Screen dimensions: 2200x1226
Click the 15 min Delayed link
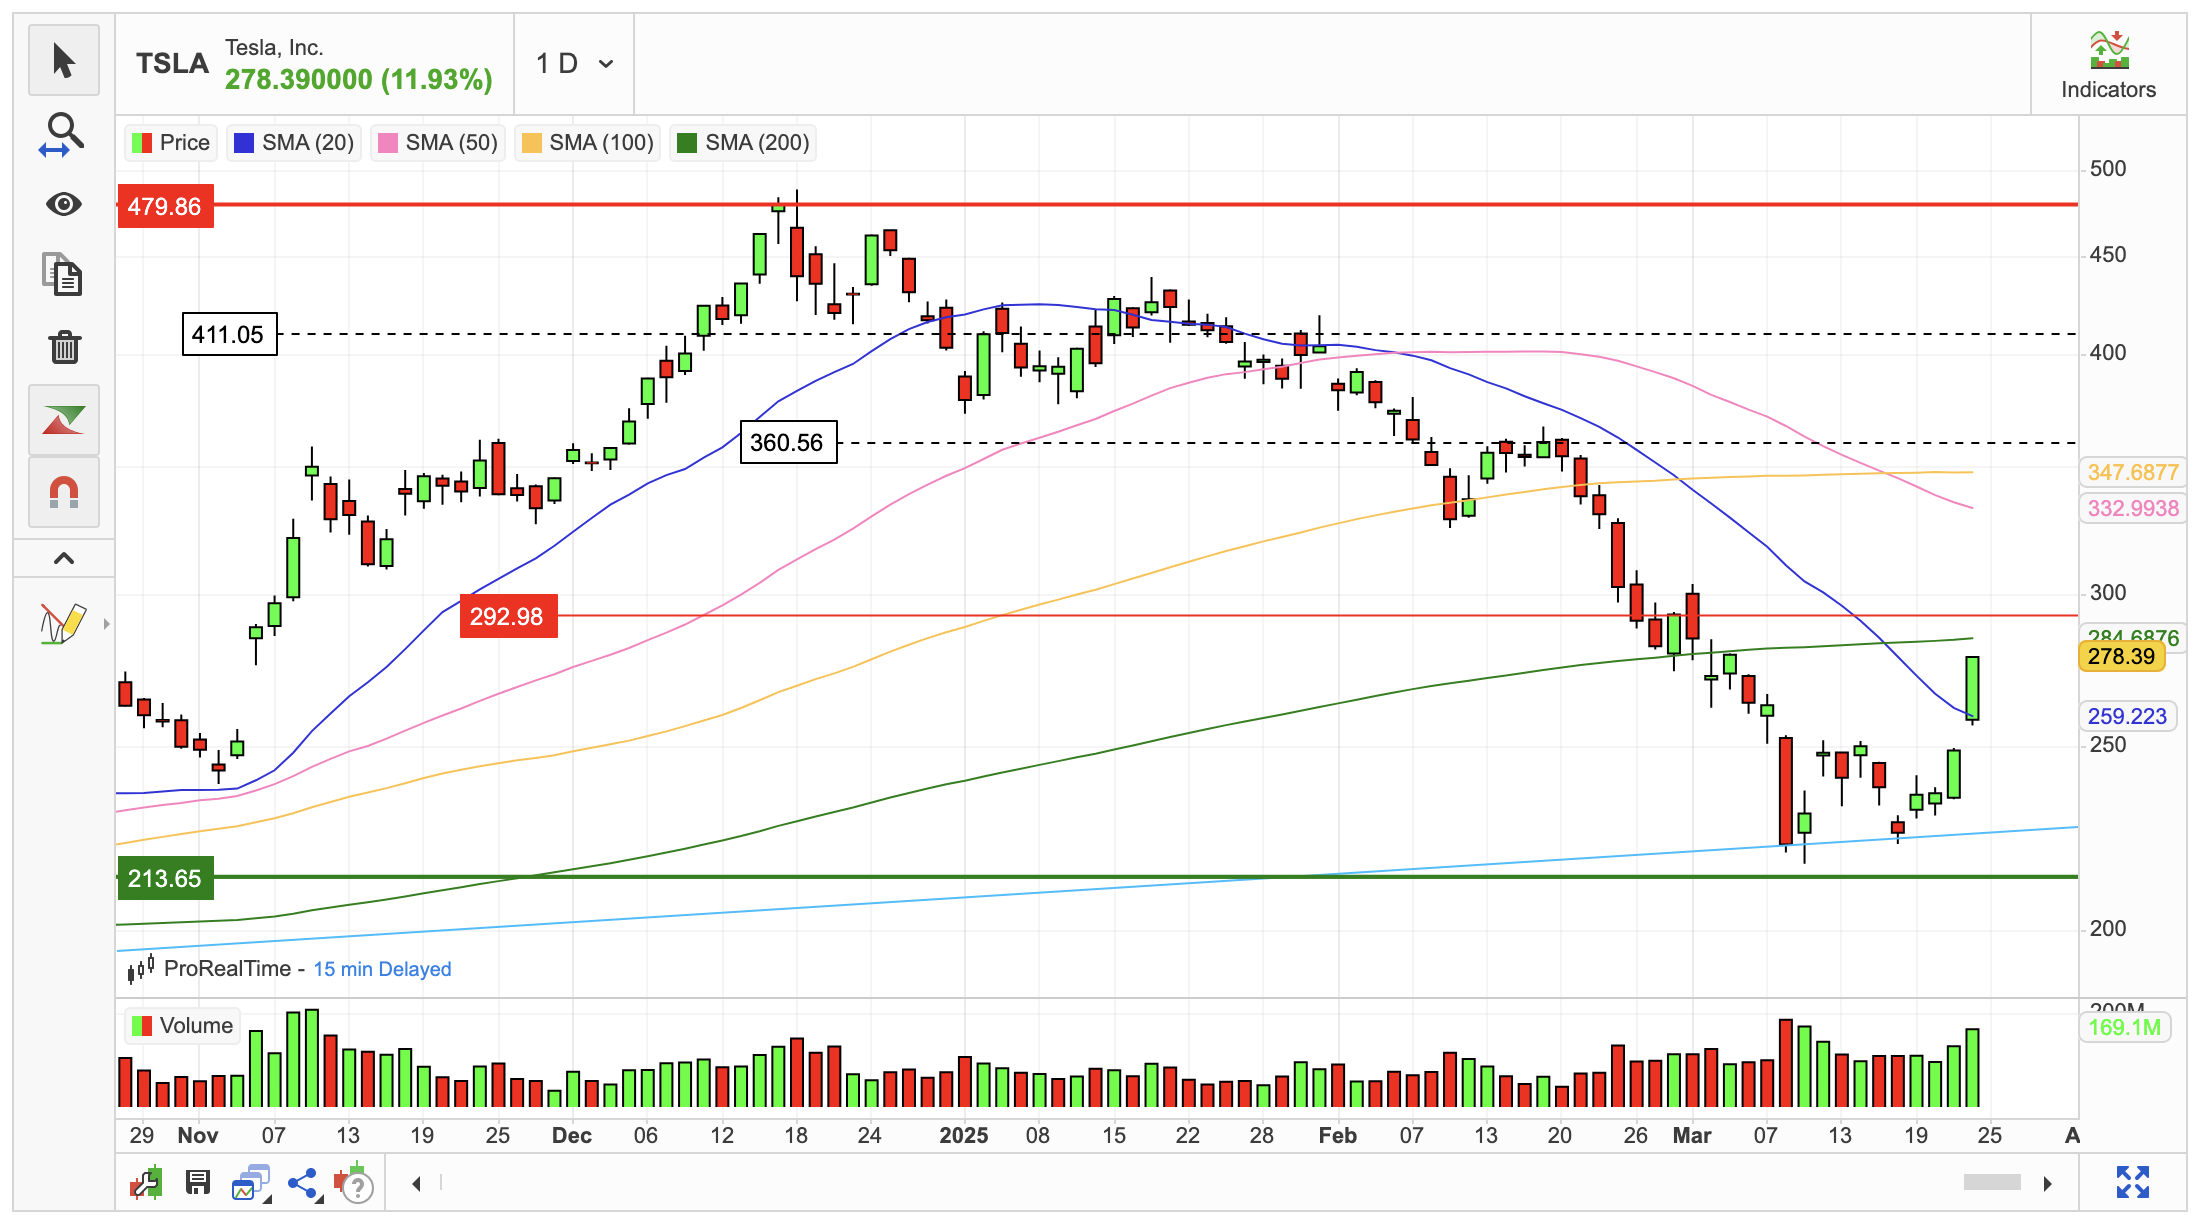click(382, 969)
